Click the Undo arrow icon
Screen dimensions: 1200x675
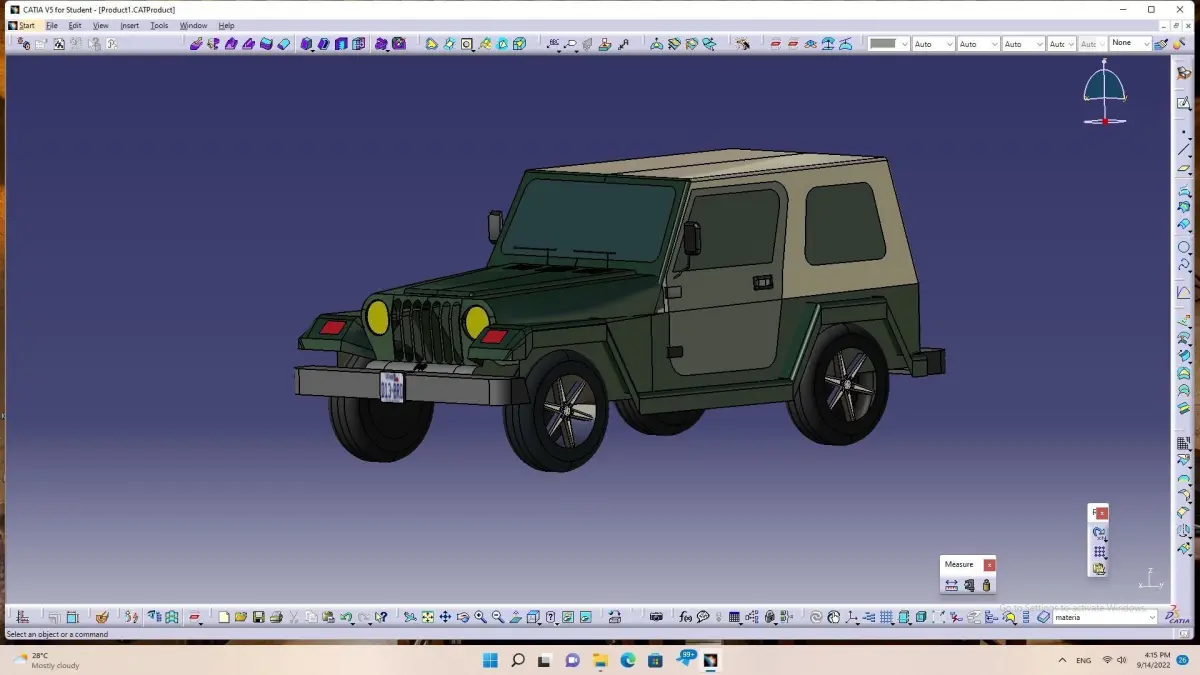[x=345, y=617]
